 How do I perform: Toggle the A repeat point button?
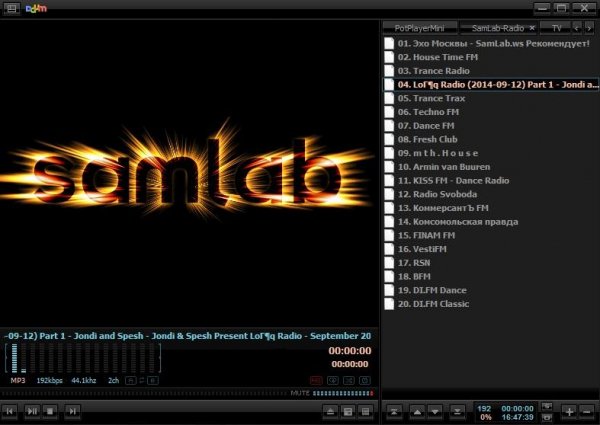pyautogui.click(x=130, y=380)
